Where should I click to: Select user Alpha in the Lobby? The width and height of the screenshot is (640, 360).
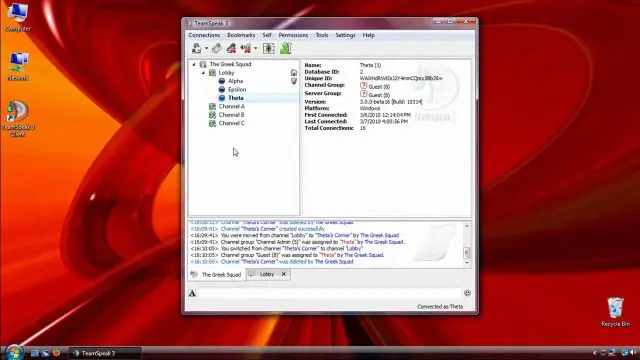[x=236, y=81]
